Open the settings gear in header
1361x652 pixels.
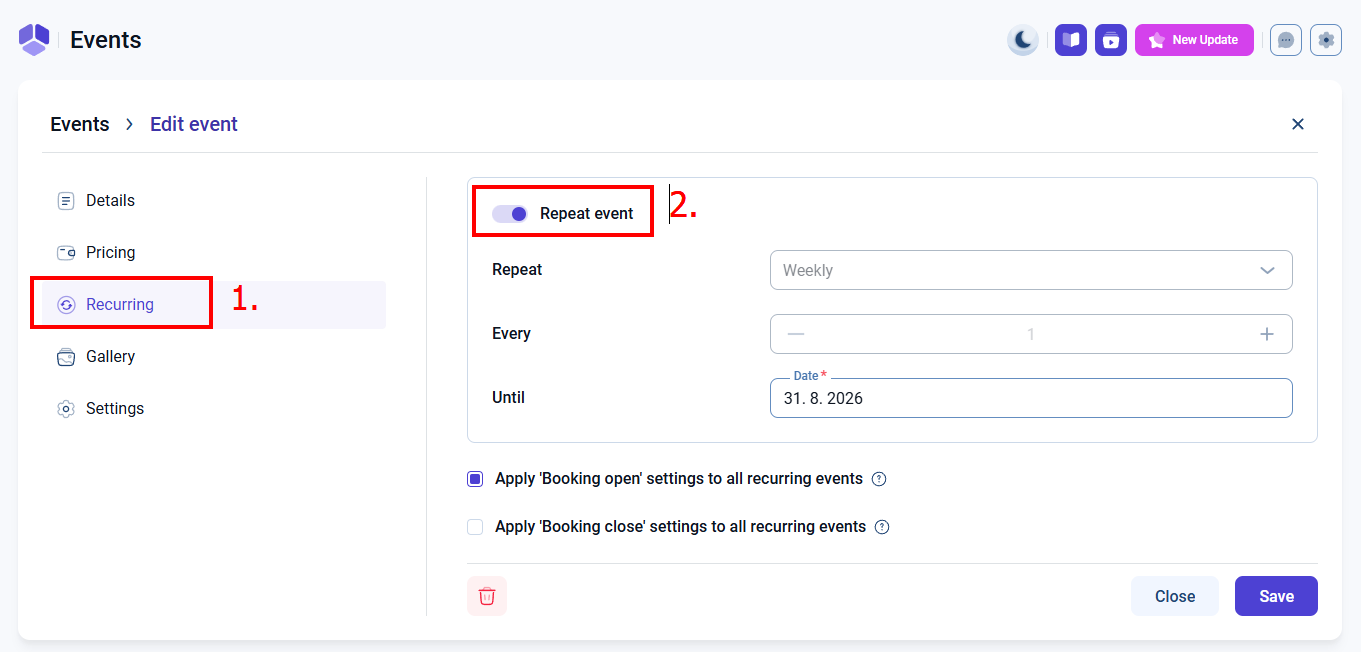[1326, 40]
